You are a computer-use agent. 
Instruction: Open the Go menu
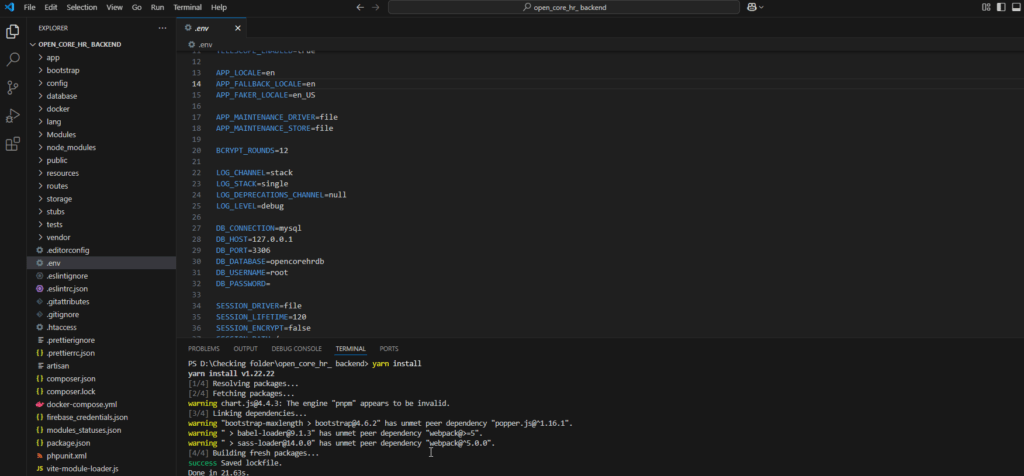(136, 7)
